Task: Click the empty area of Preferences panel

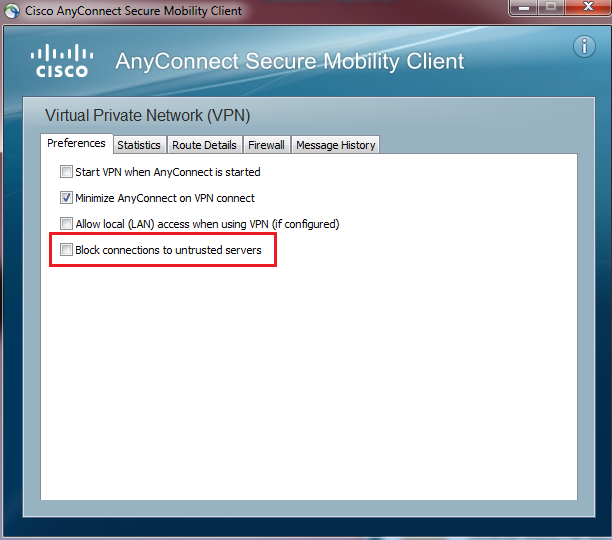Action: (x=308, y=380)
